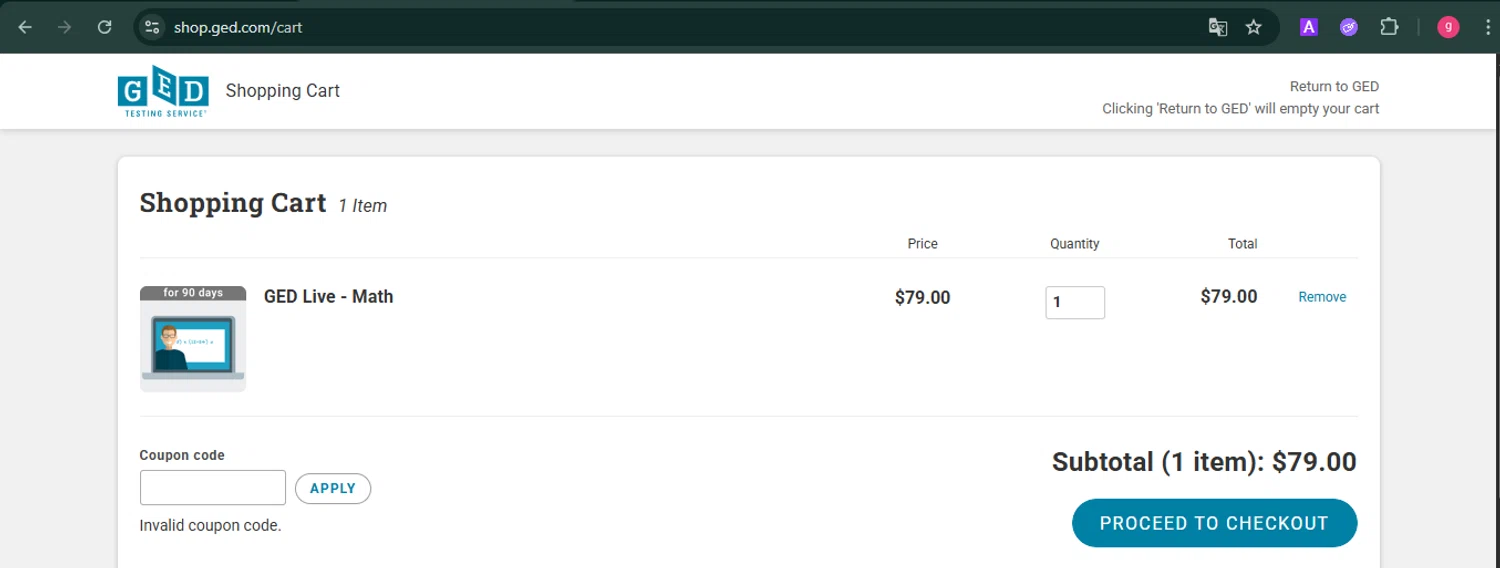The height and width of the screenshot is (568, 1500).
Task: Reload the shopping cart page
Action: coord(104,27)
